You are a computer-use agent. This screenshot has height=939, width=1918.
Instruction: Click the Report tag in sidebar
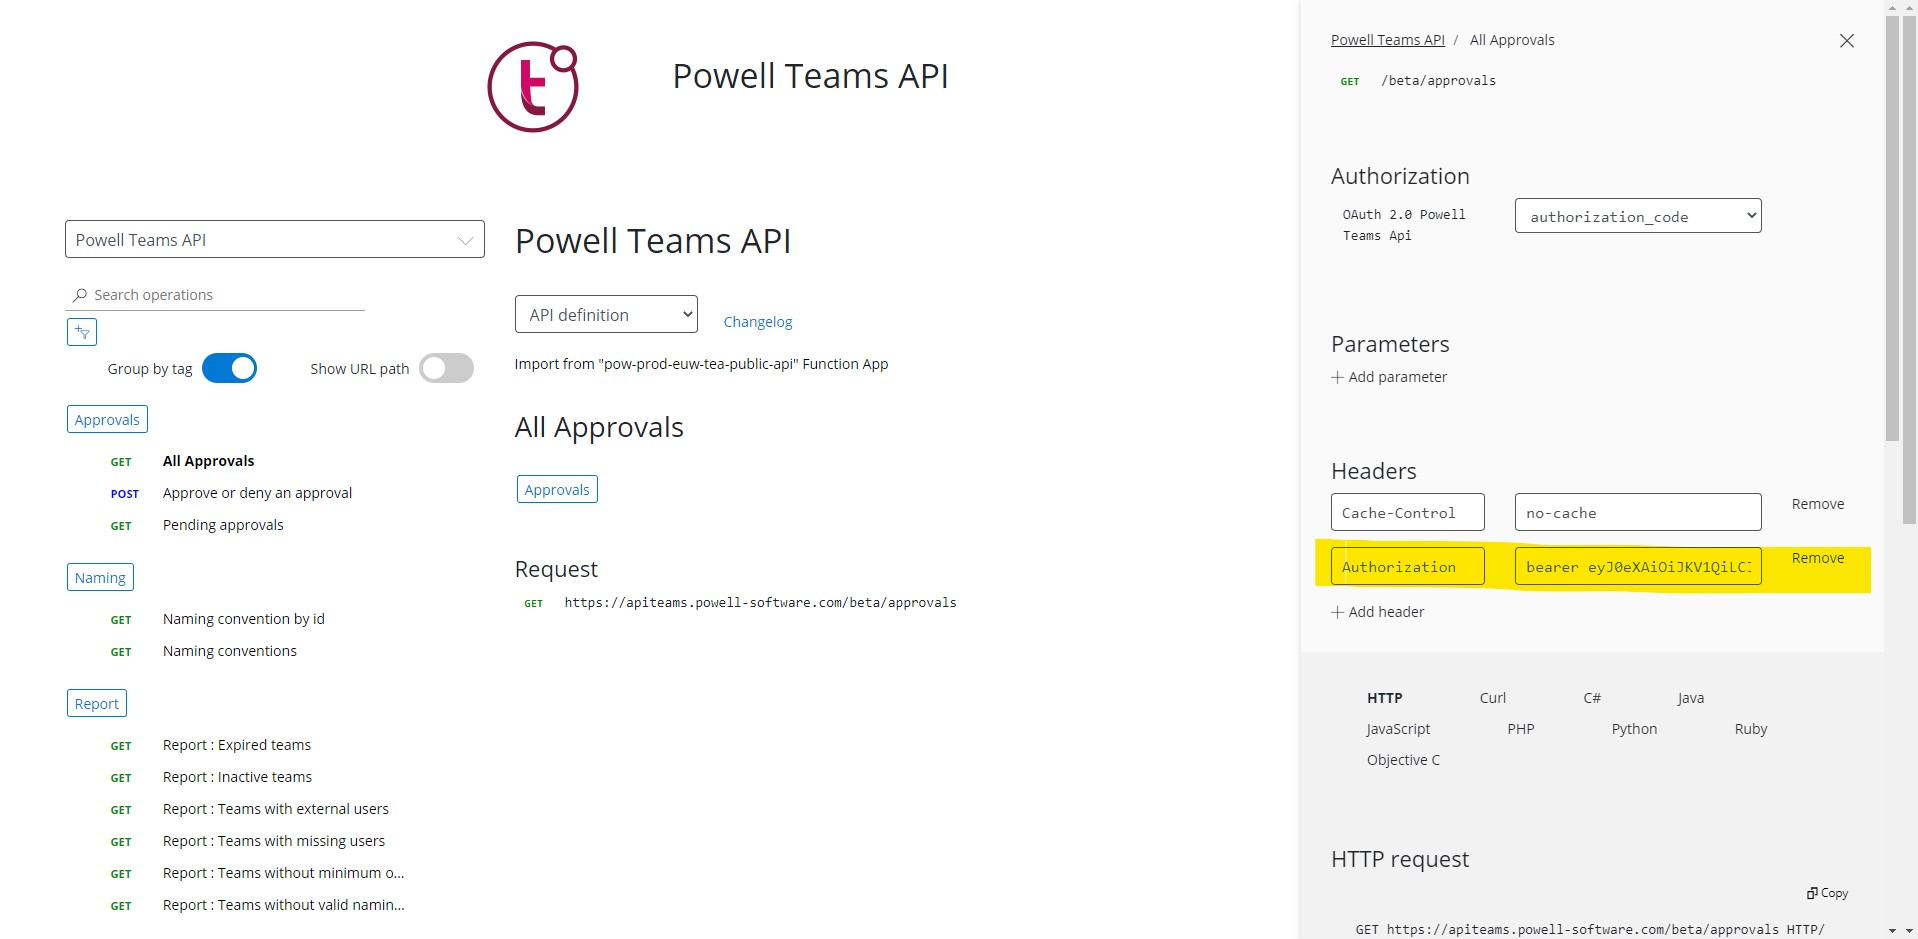97,703
